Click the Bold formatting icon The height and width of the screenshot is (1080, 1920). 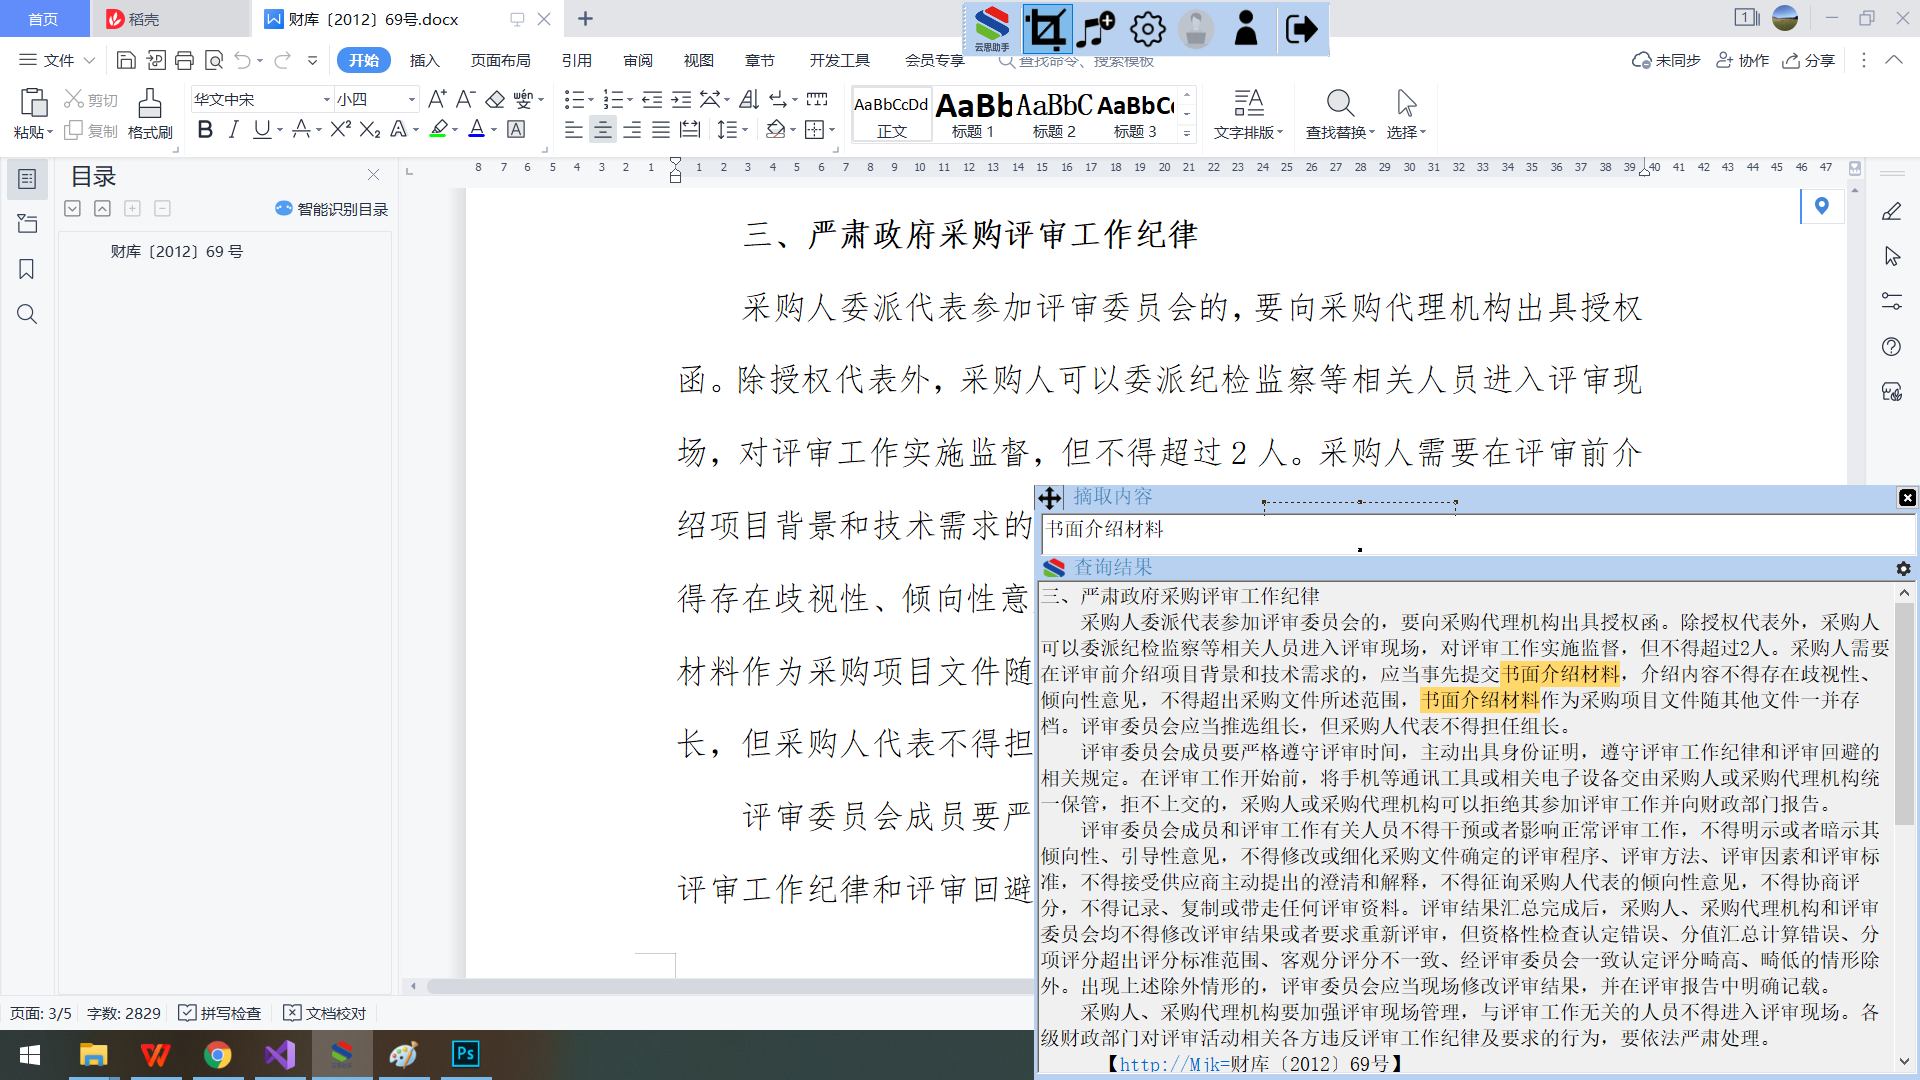(205, 129)
